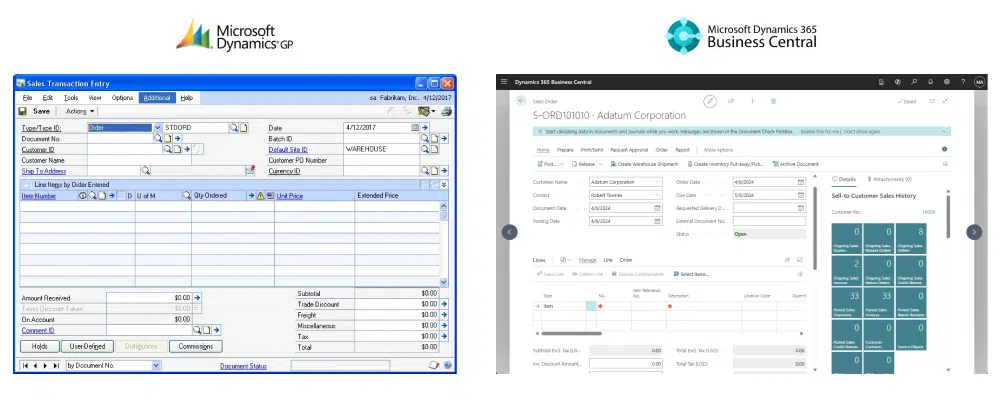Click the Unit Price link header
Image resolution: width=1000 pixels, height=400 pixels.
(x=290, y=196)
